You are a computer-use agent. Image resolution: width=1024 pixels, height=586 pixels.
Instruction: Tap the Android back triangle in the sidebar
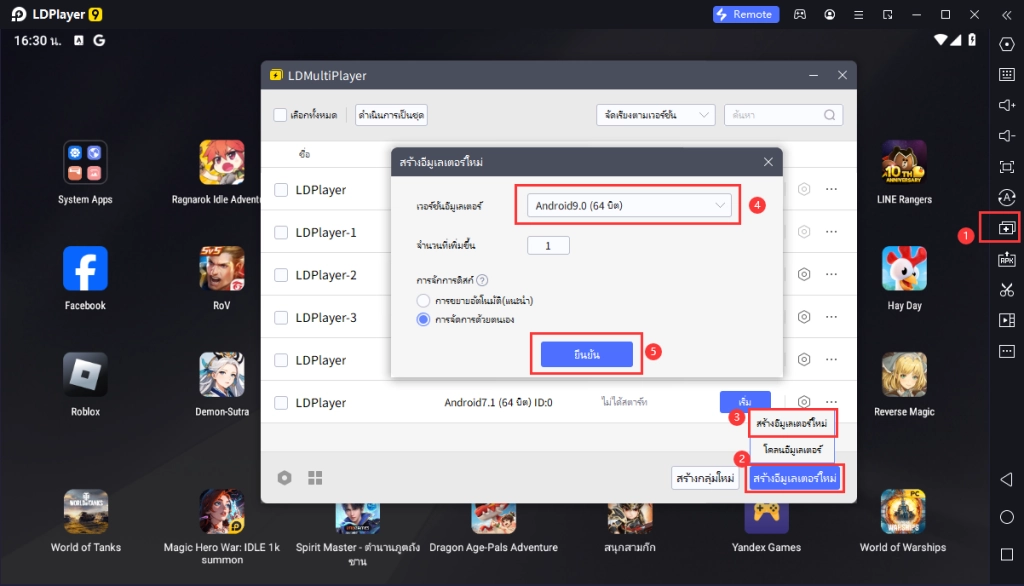[x=1006, y=479]
